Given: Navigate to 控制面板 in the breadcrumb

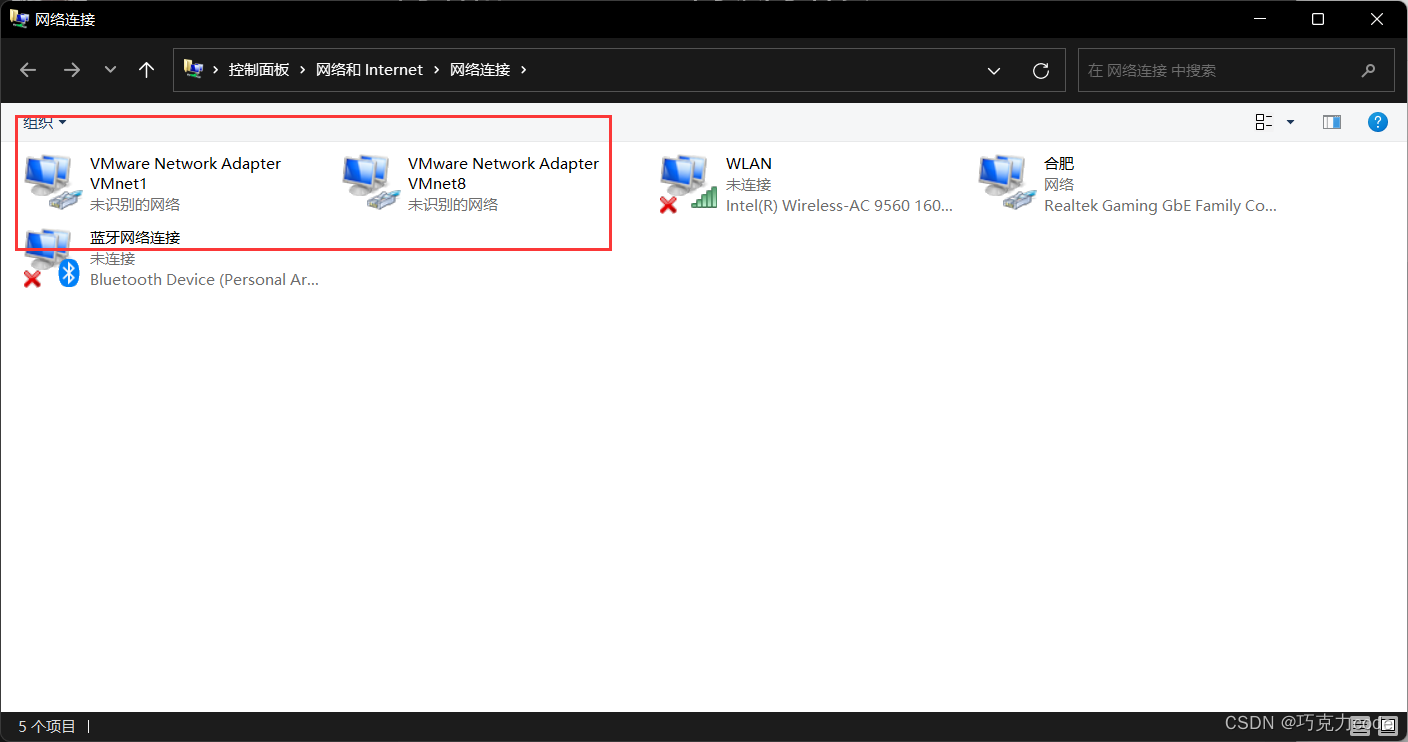Looking at the screenshot, I should [x=259, y=70].
